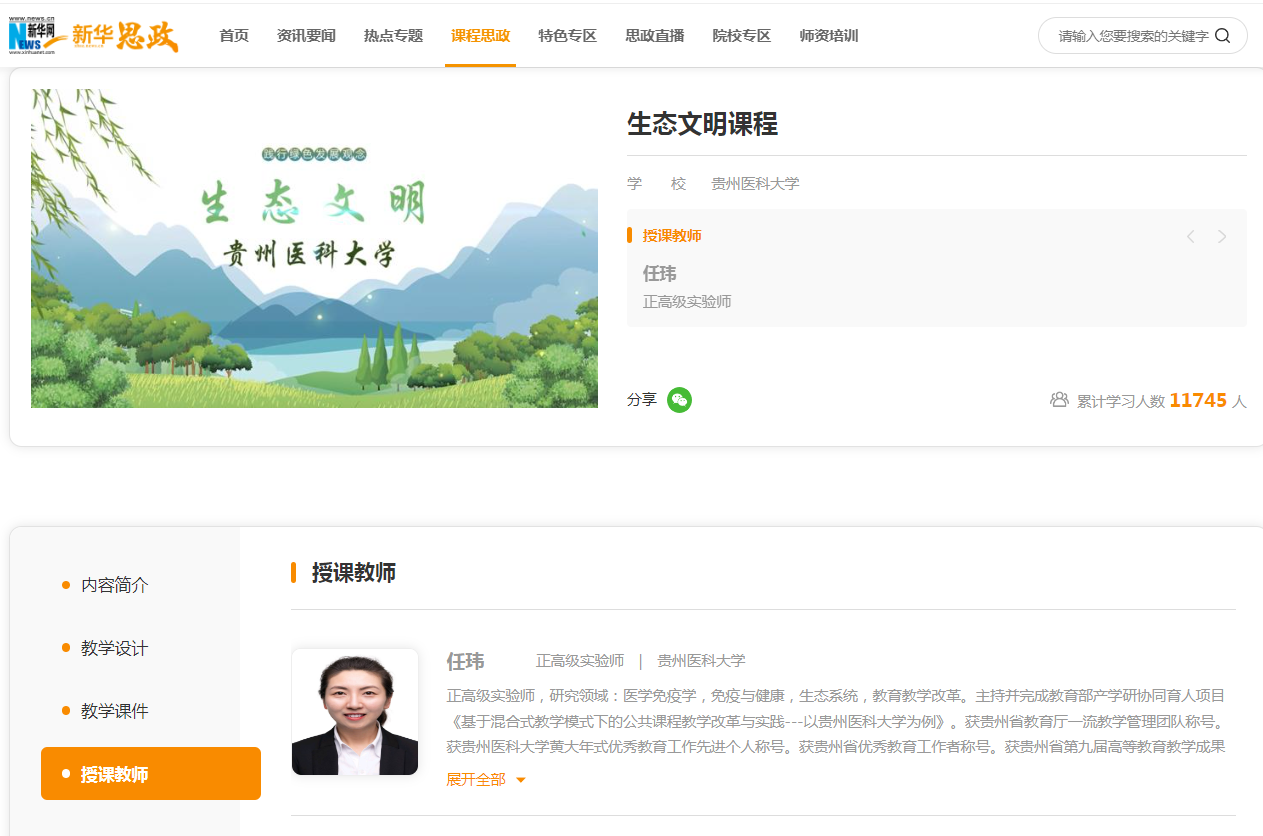Open the 热点专题 nav item
This screenshot has height=836, width=1263.
[393, 36]
